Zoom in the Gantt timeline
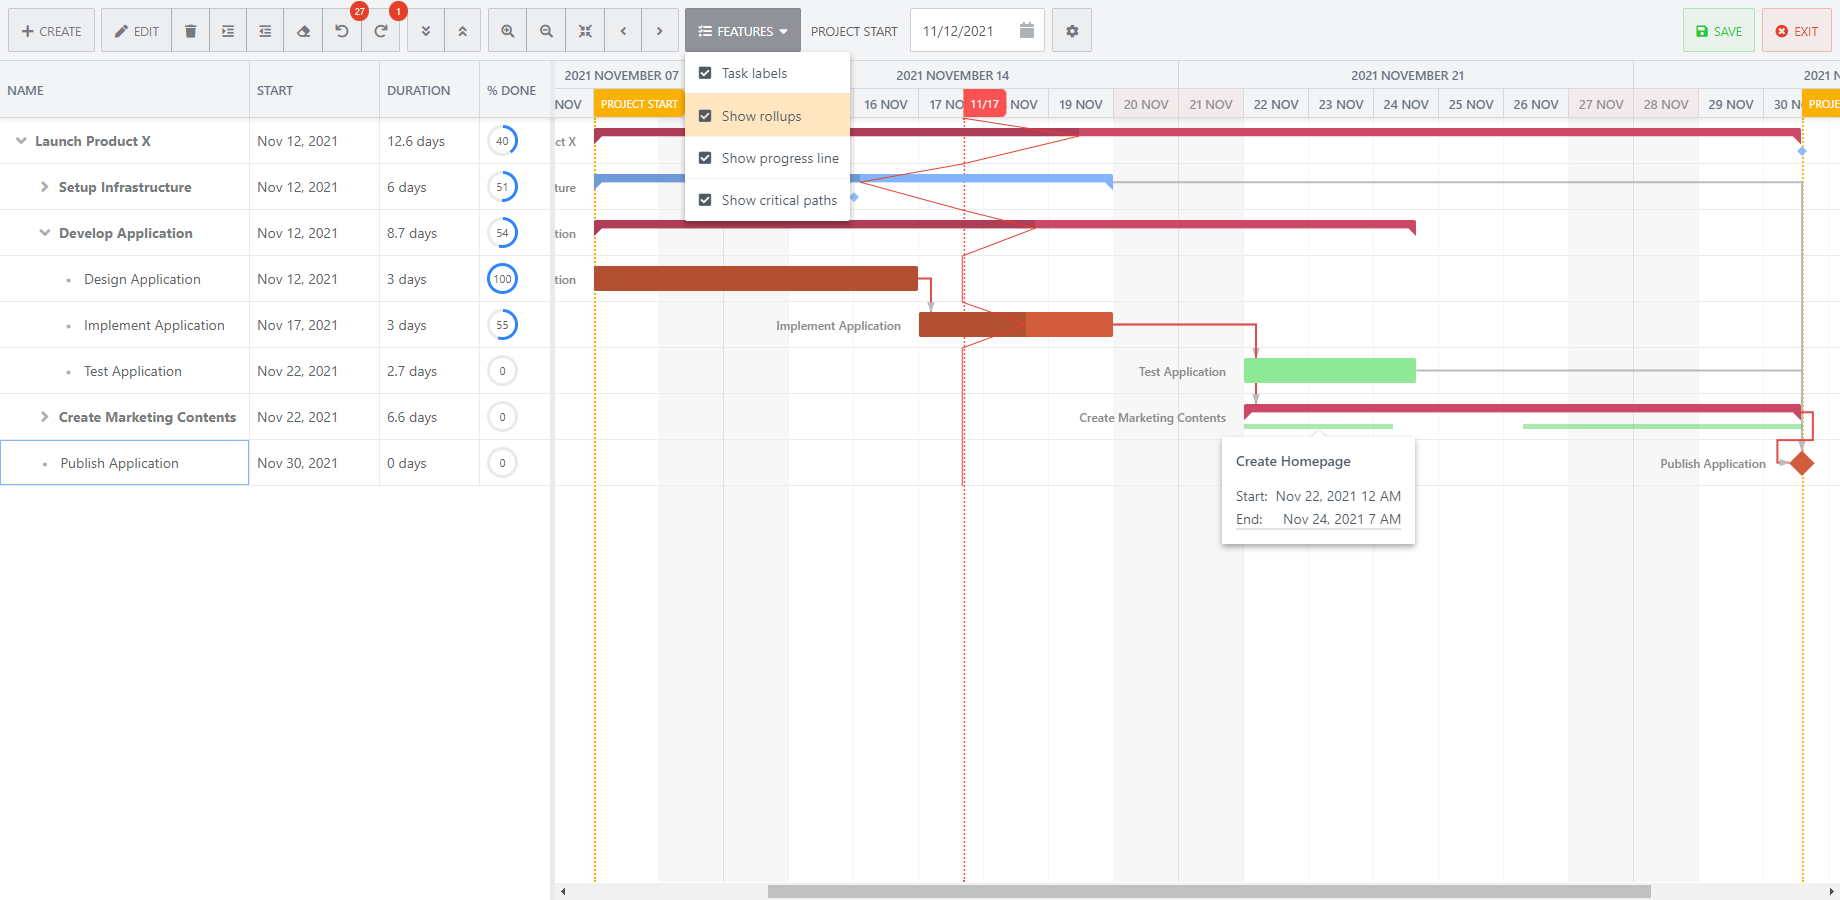The height and width of the screenshot is (900, 1840). pos(508,31)
